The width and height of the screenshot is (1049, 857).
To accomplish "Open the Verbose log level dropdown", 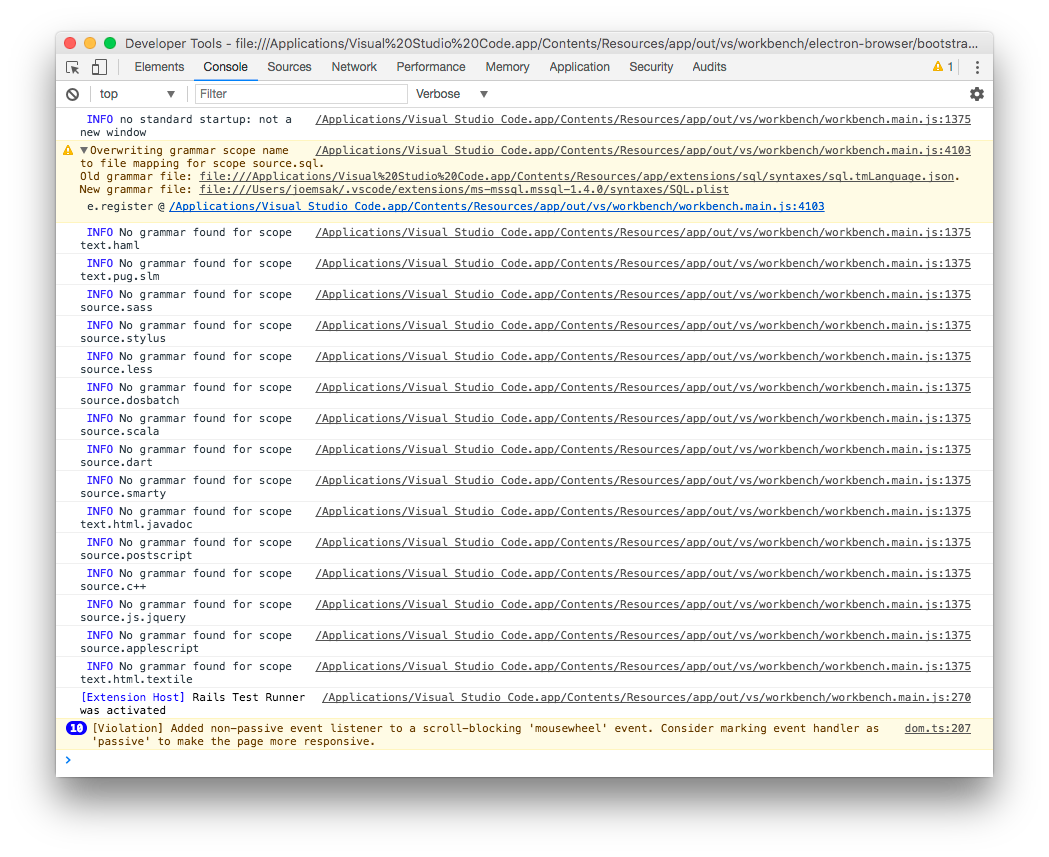I will (450, 93).
